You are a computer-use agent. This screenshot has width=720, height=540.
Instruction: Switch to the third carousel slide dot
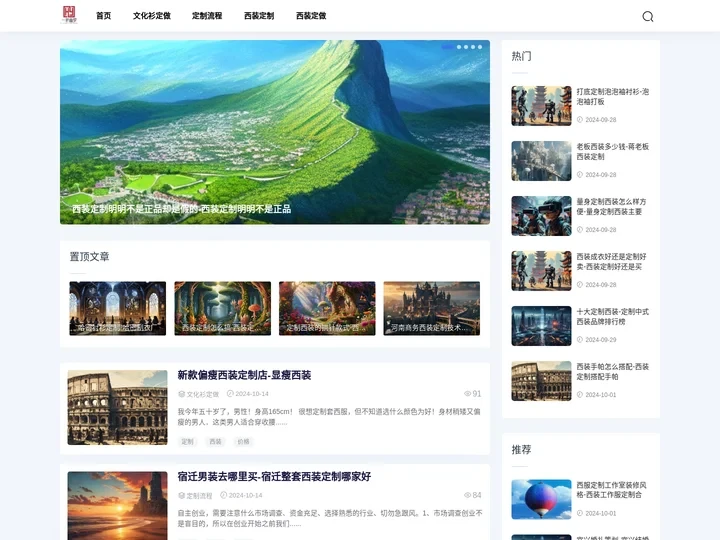pos(466,47)
